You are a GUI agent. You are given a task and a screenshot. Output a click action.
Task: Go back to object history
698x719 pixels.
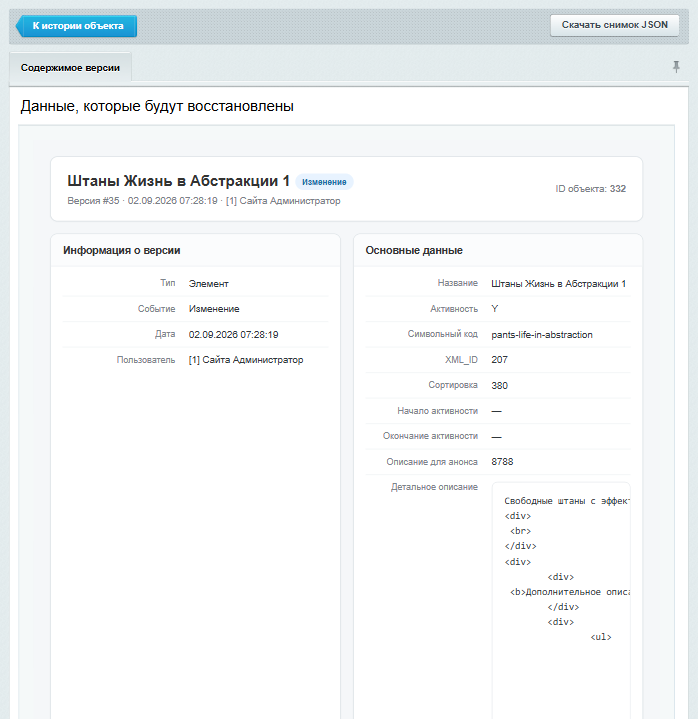[x=77, y=26]
